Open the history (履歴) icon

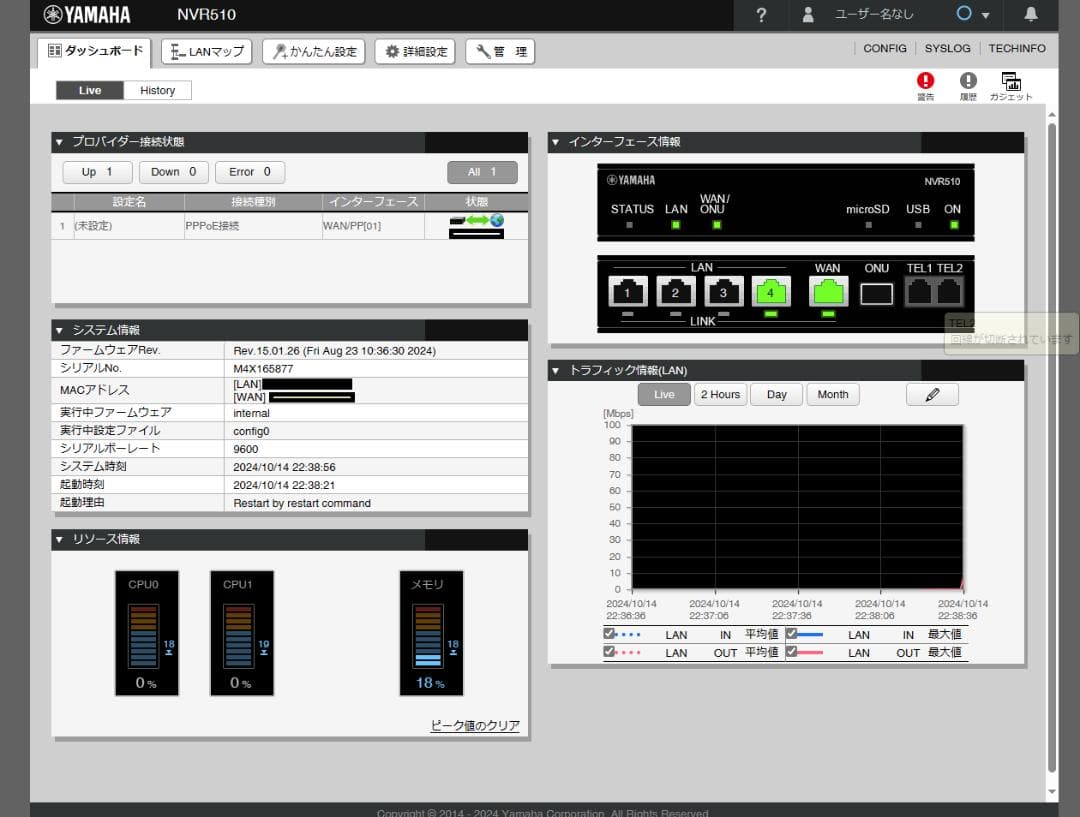968,82
